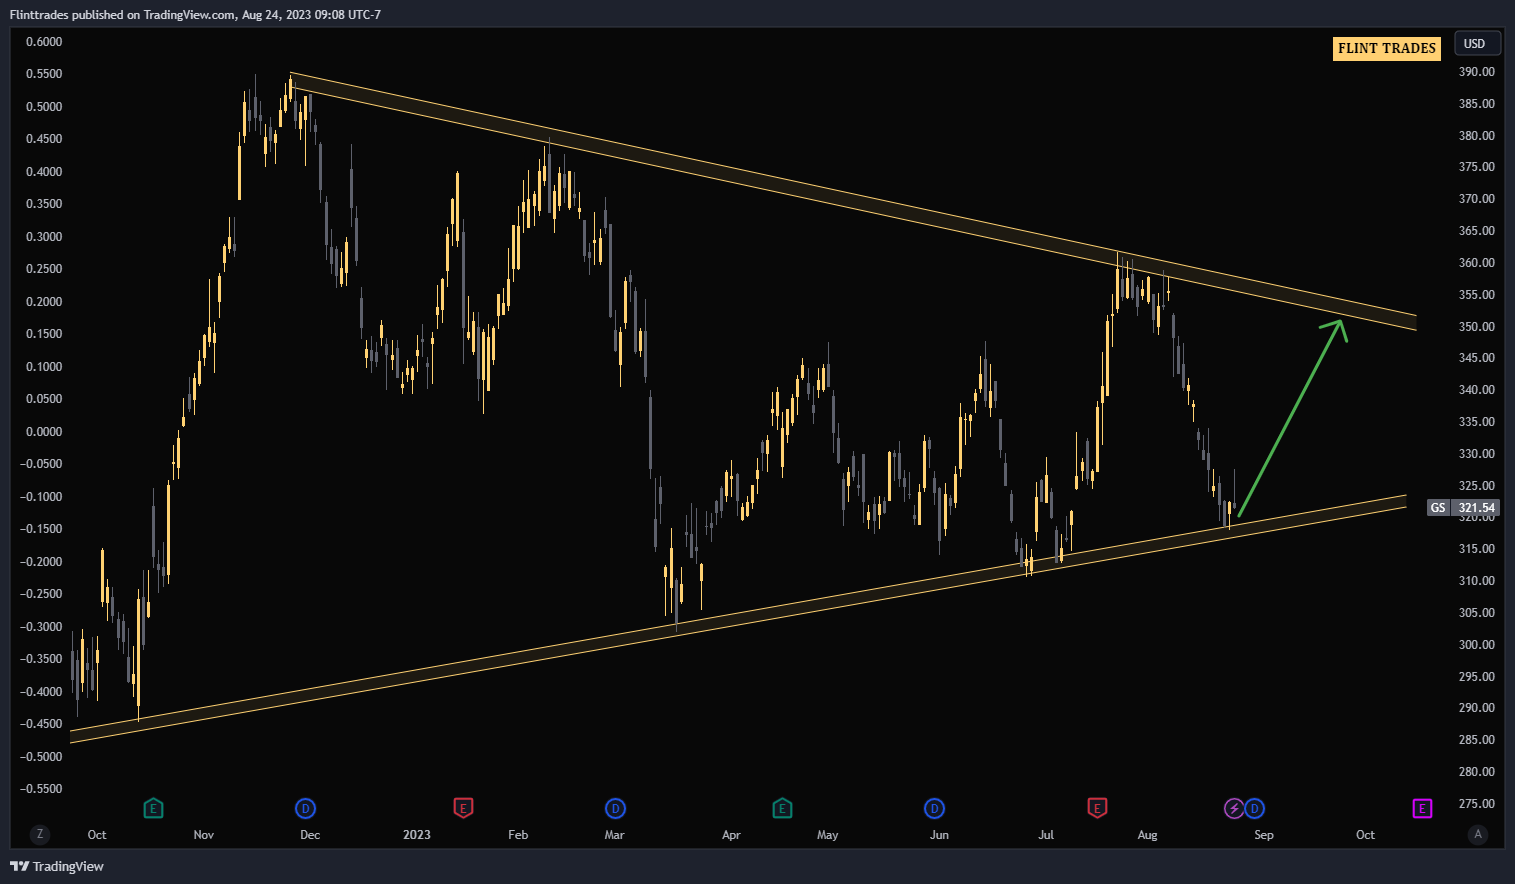Click the blue dividend marker near March
This screenshot has height=884, width=1515.
coord(616,808)
